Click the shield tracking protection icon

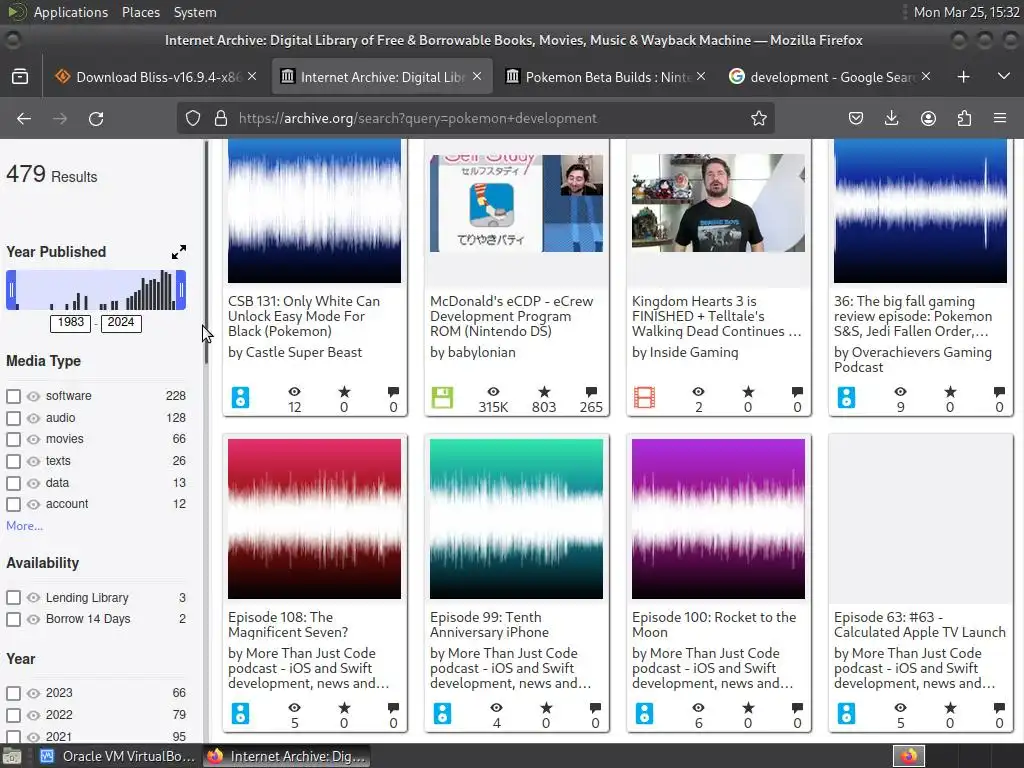pyautogui.click(x=193, y=118)
